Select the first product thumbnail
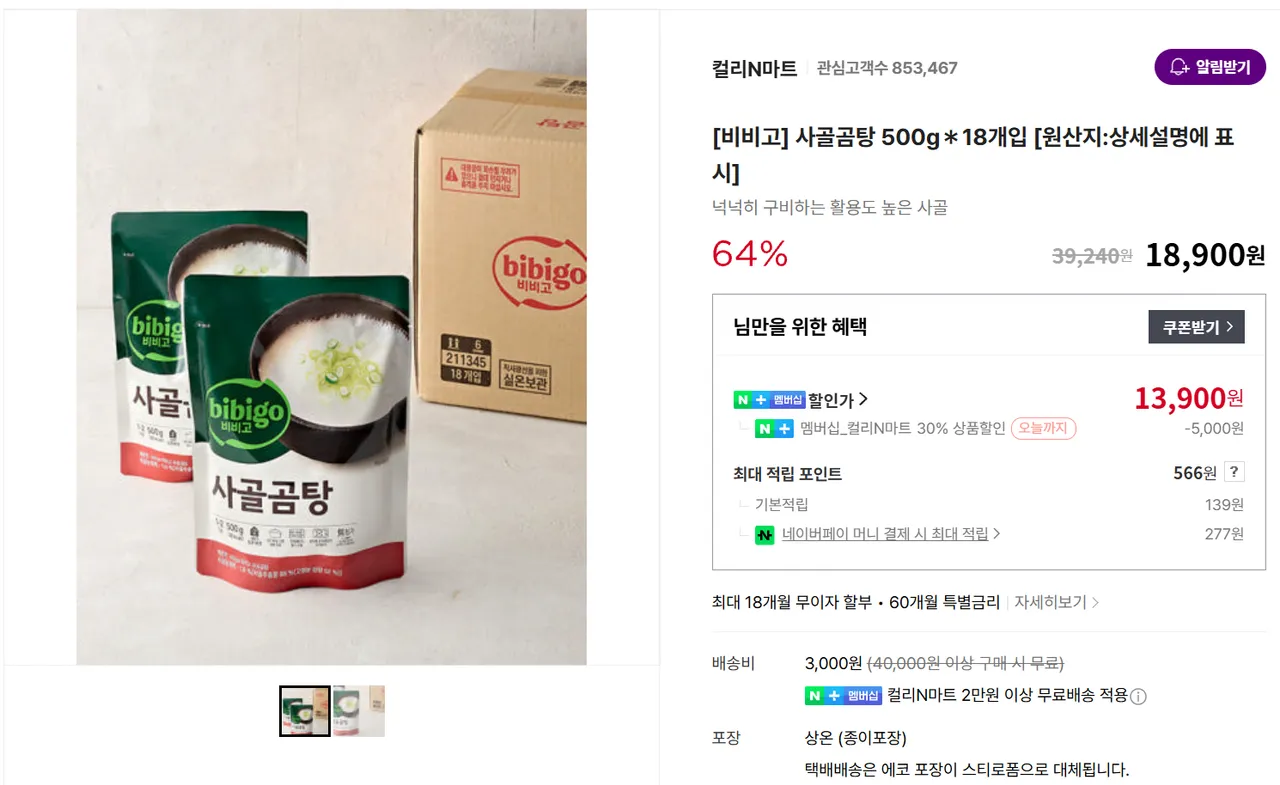This screenshot has height=785, width=1280. (305, 711)
